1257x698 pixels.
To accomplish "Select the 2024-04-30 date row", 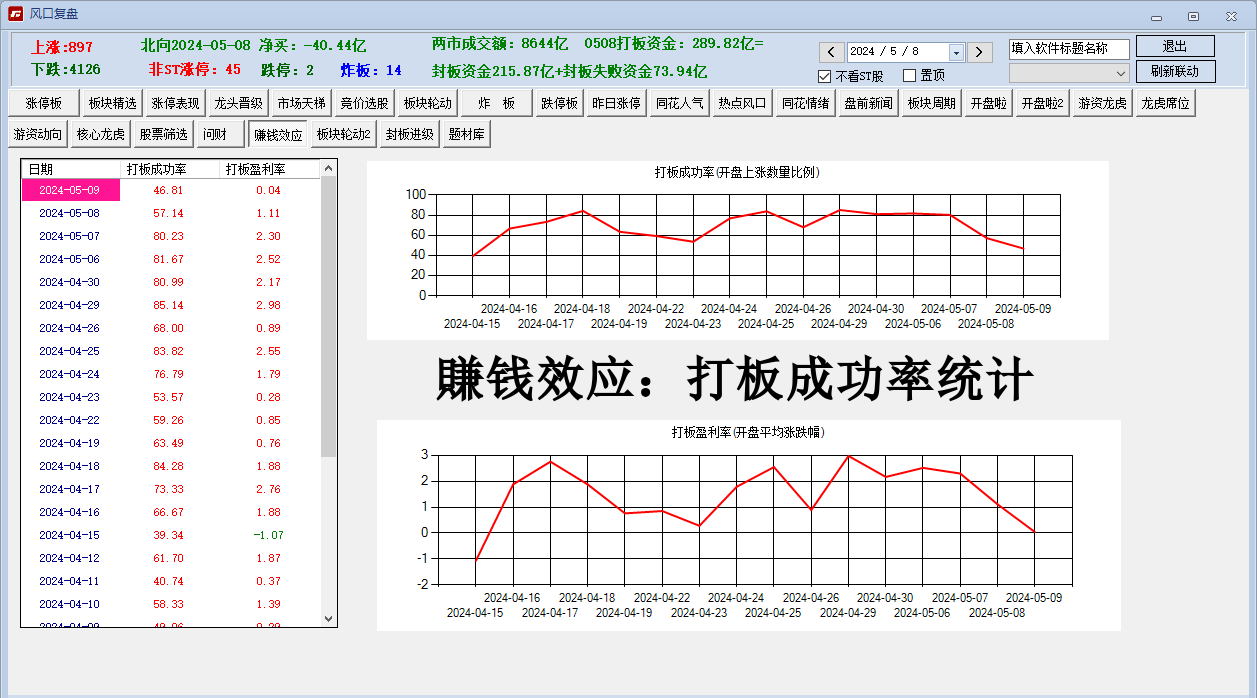I will [x=170, y=282].
